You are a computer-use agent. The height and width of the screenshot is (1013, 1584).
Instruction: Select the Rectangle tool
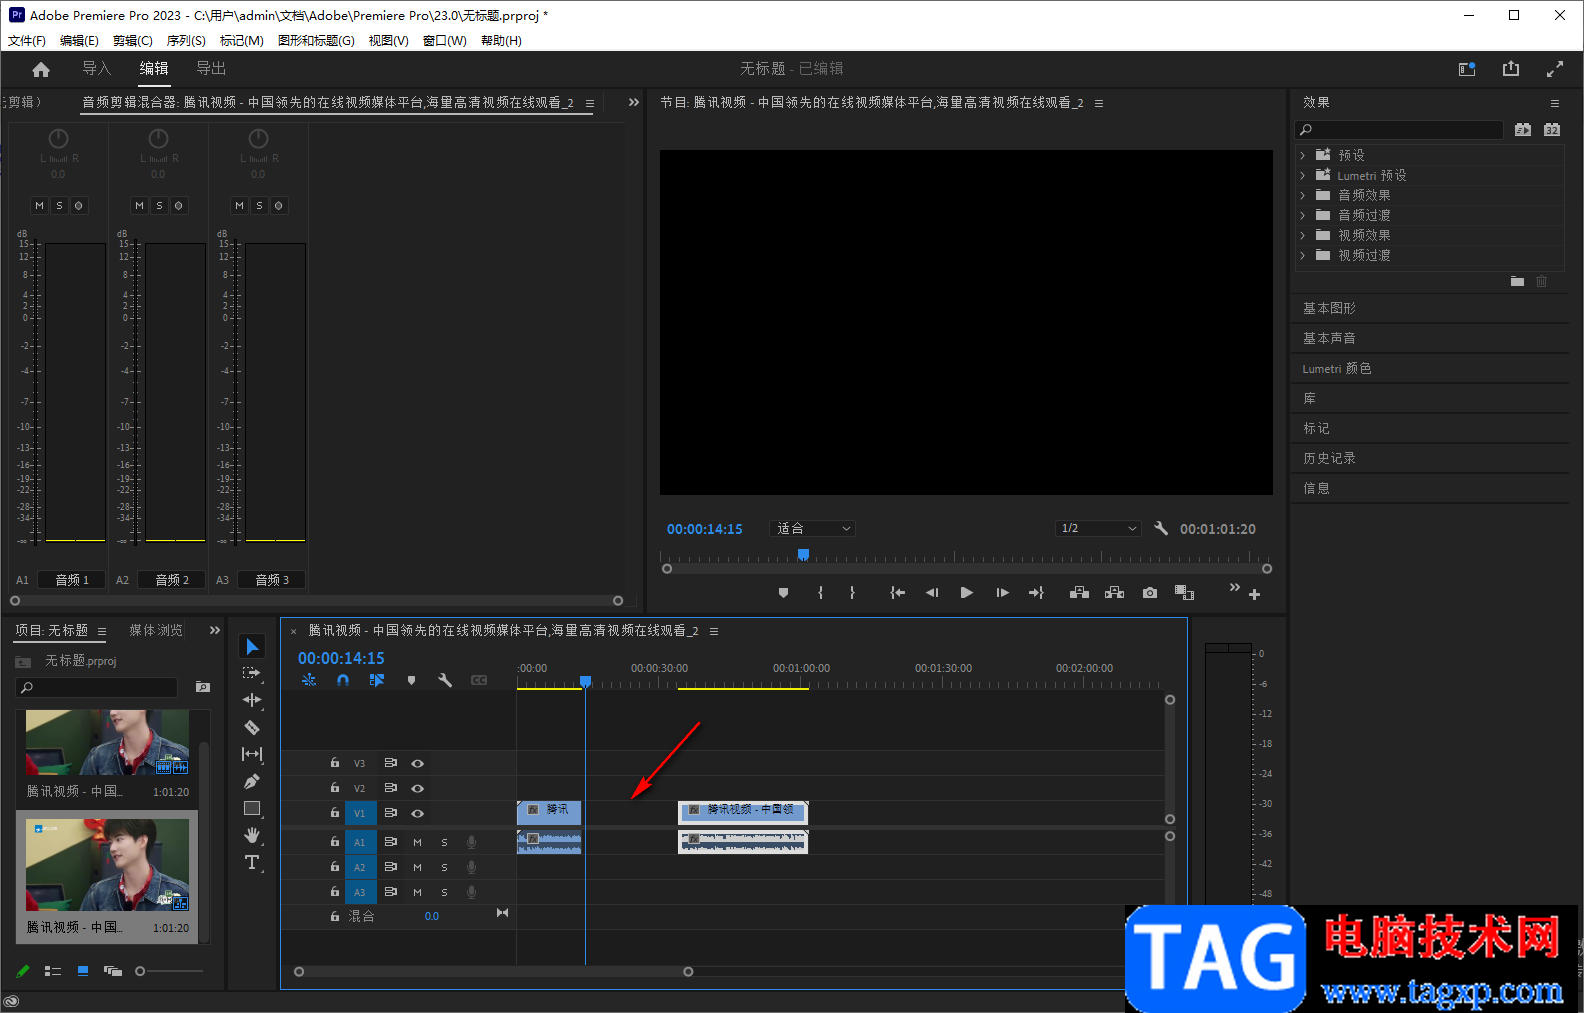(x=252, y=808)
